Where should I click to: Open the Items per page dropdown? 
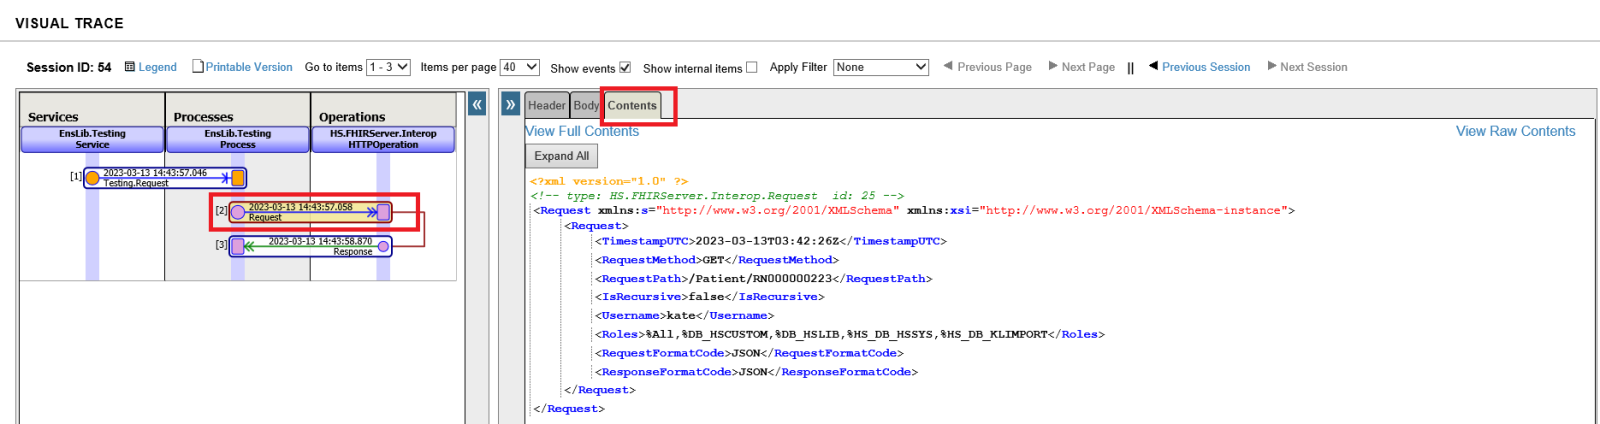coord(519,67)
